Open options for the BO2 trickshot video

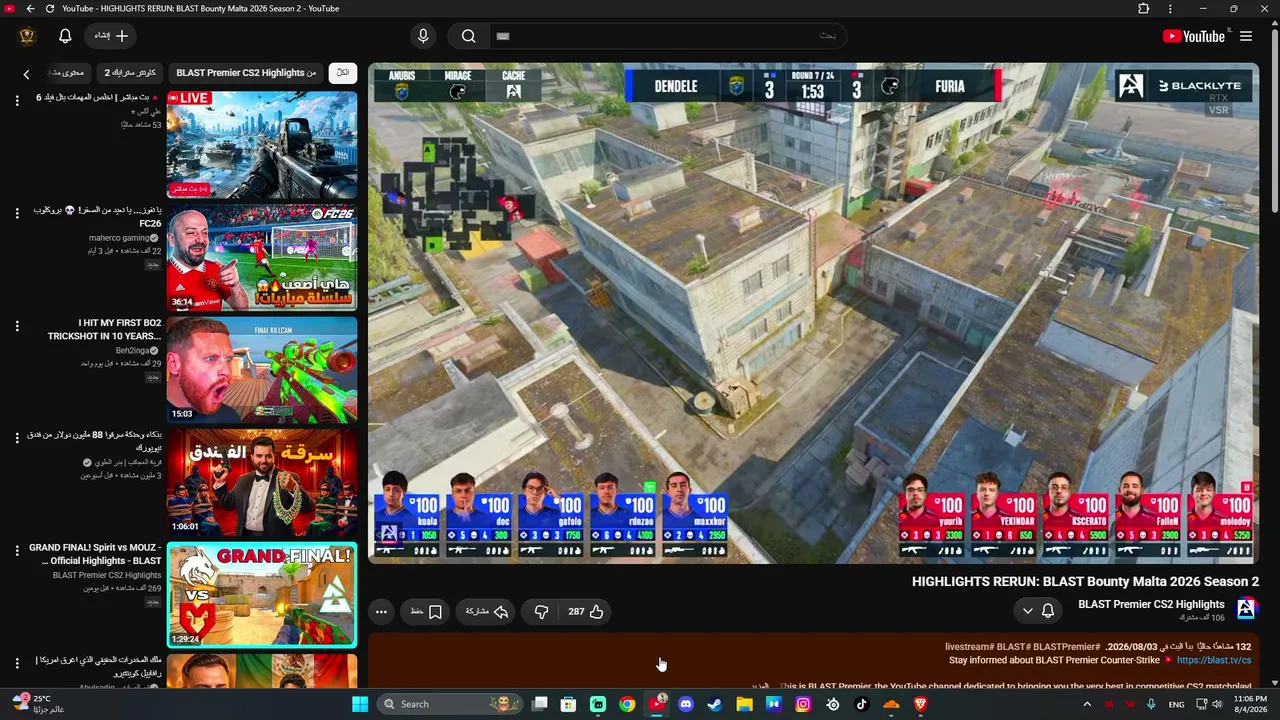pyautogui.click(x=17, y=326)
